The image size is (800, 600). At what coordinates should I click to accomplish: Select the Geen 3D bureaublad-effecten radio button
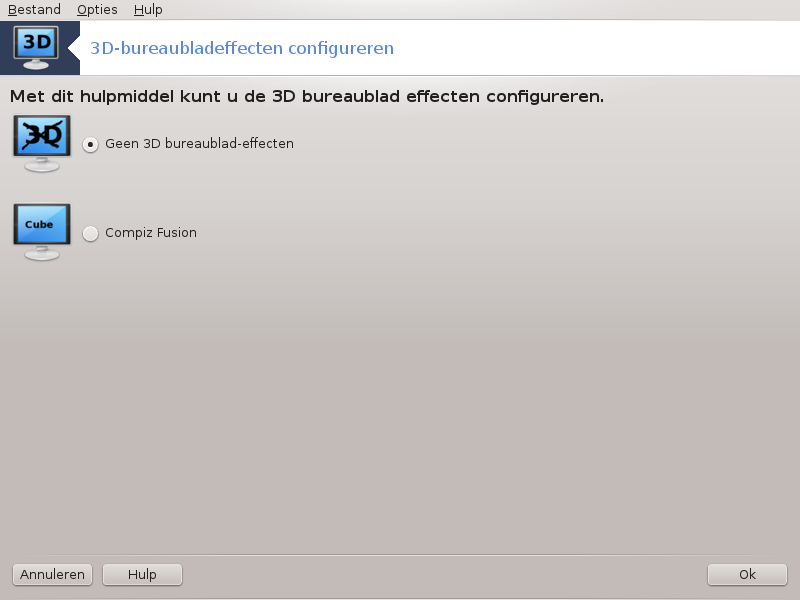[90, 144]
